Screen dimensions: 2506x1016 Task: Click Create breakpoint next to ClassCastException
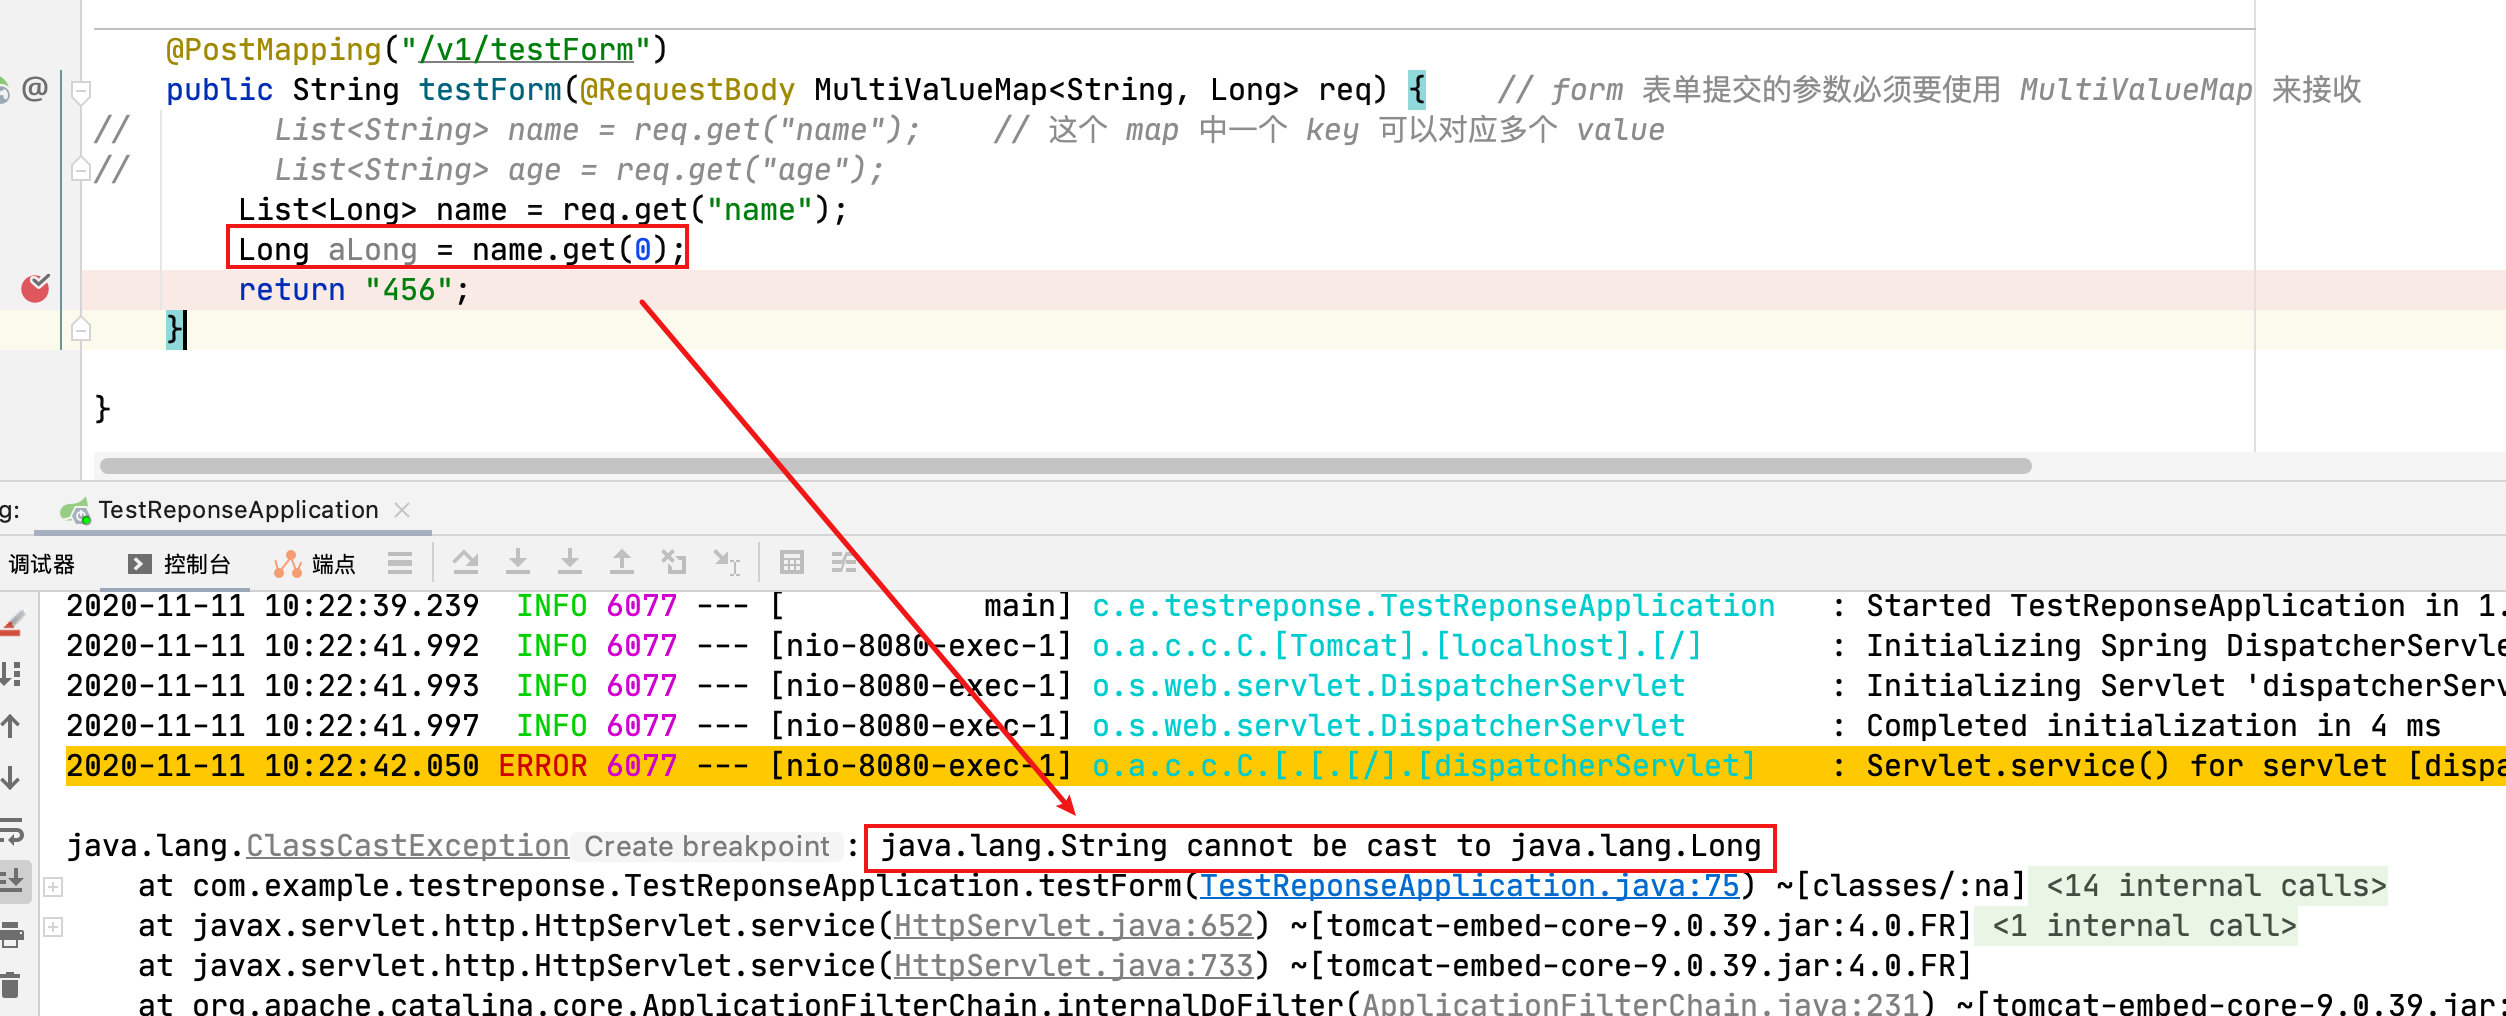pyautogui.click(x=707, y=846)
